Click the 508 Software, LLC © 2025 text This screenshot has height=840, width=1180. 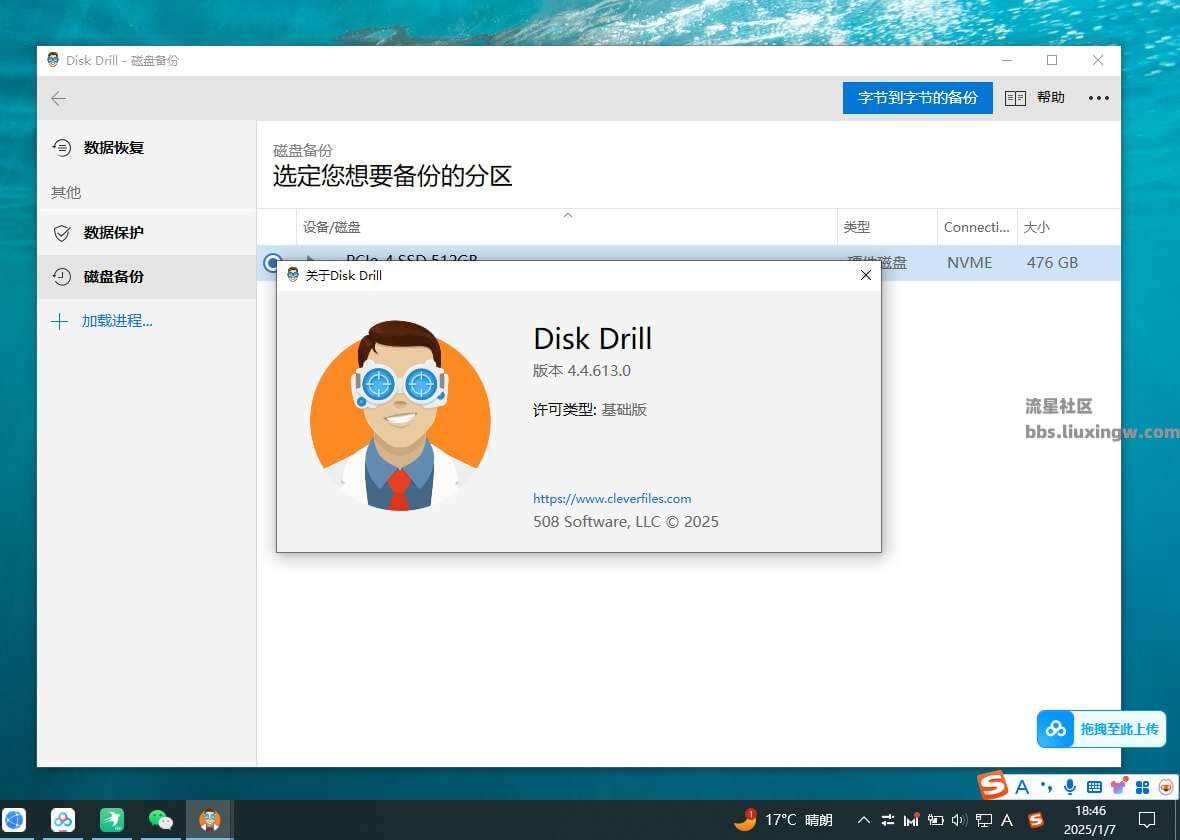tap(625, 522)
